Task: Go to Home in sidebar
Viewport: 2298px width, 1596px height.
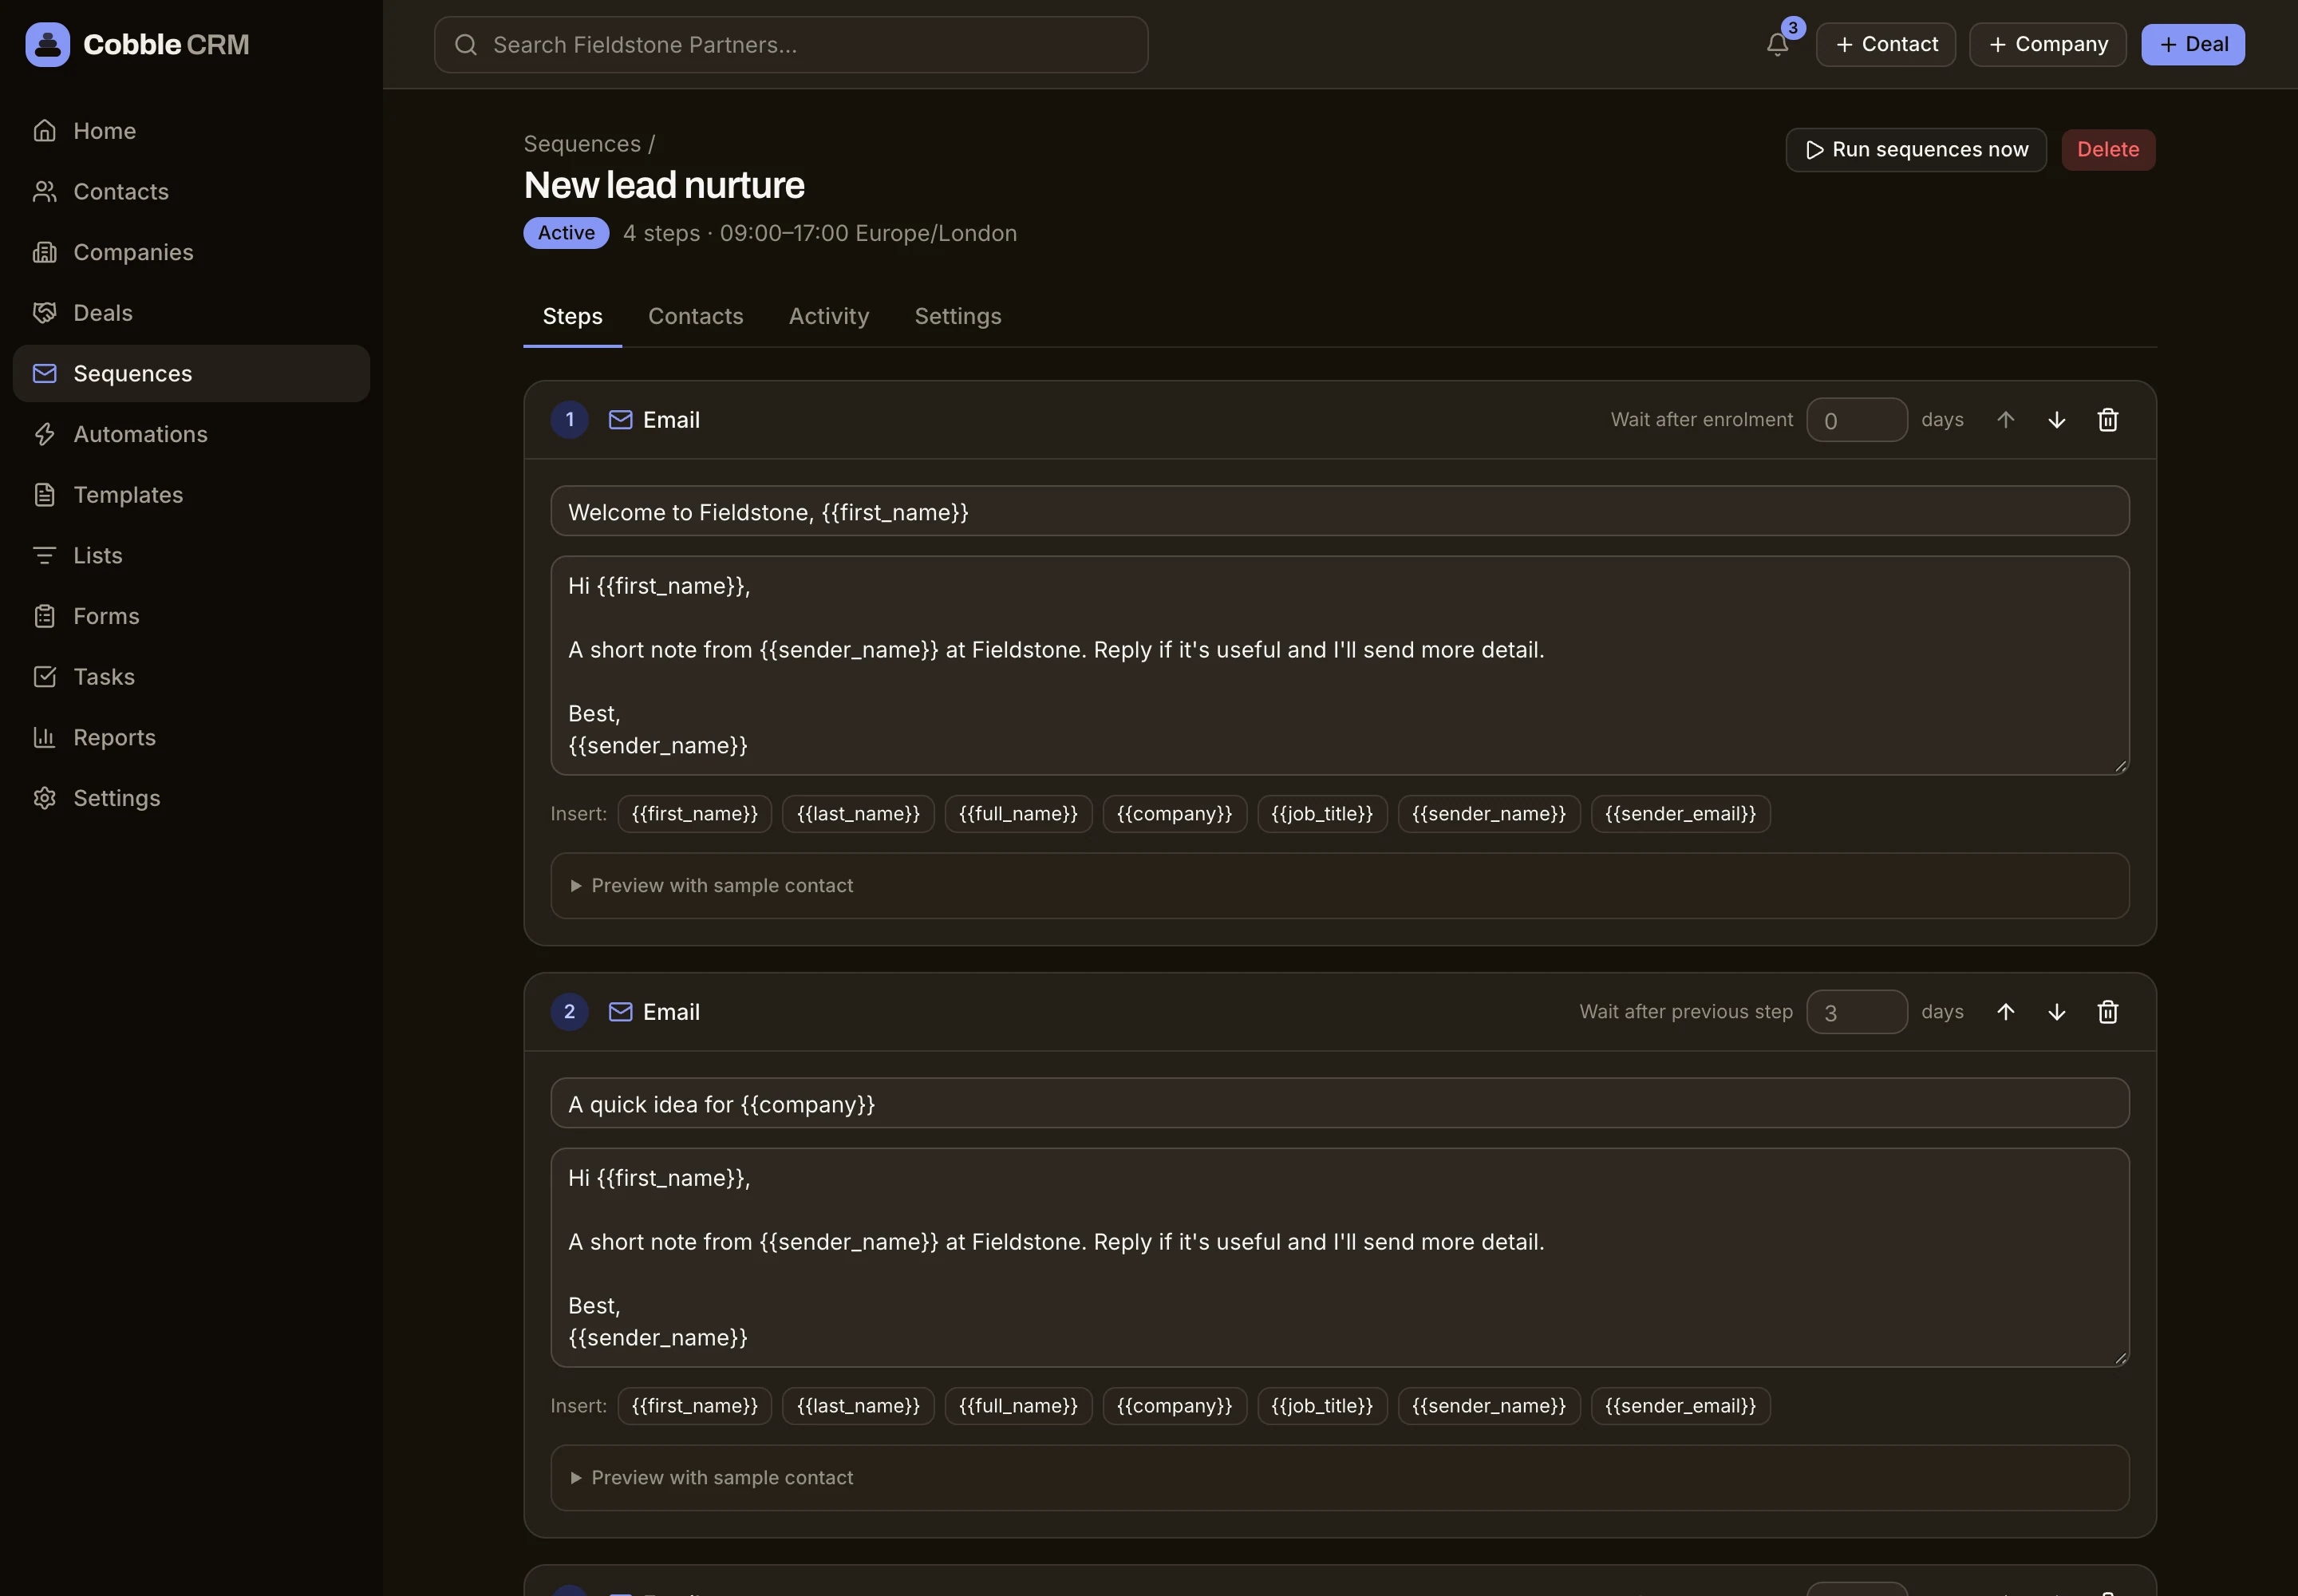Action: pyautogui.click(x=191, y=131)
